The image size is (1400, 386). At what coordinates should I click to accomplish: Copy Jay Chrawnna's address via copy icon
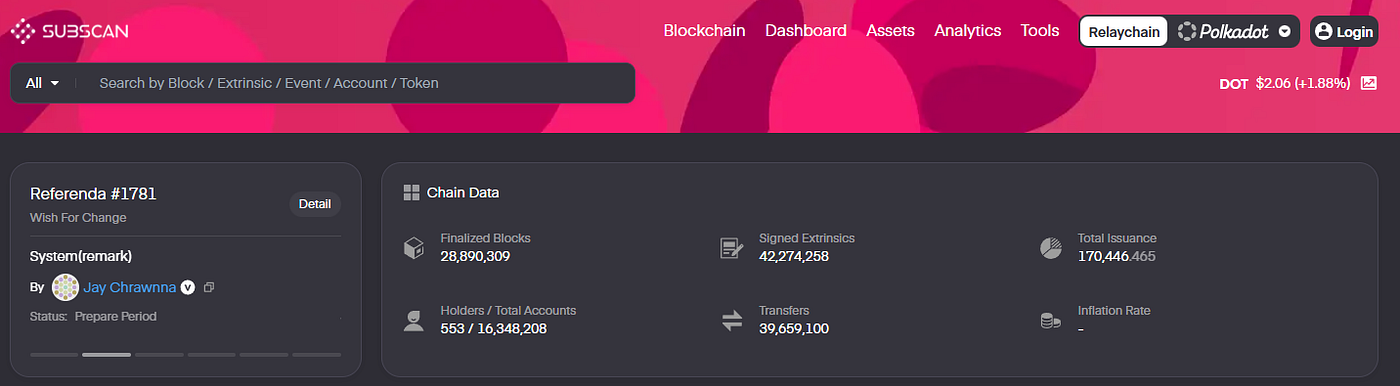pyautogui.click(x=209, y=287)
